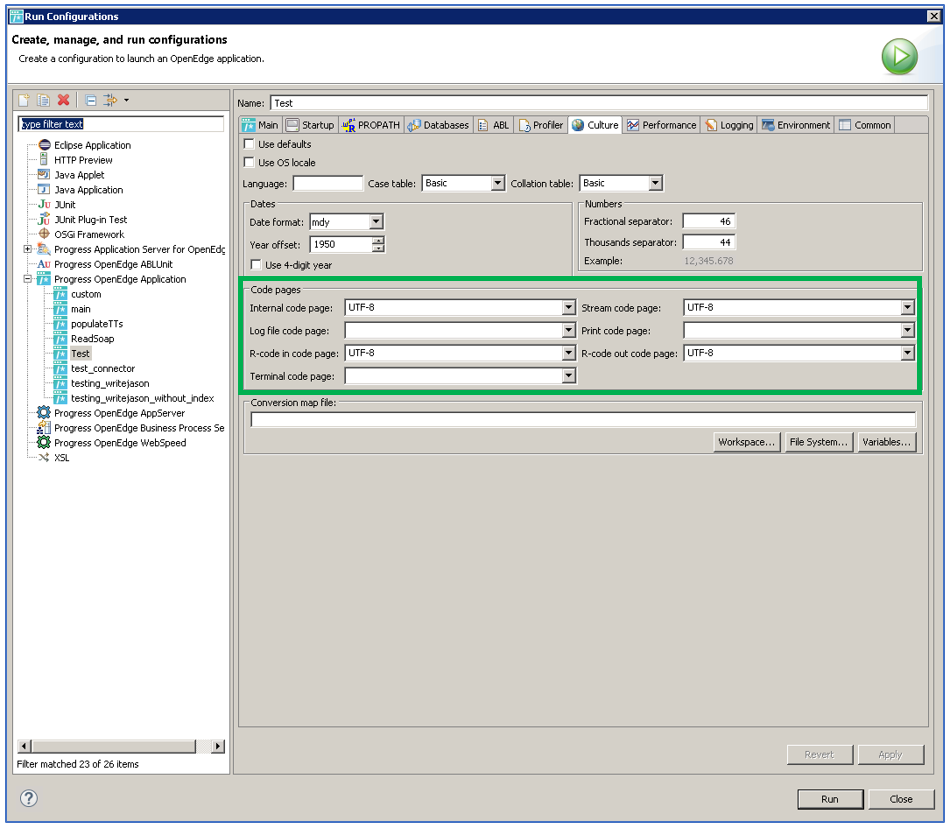Click the File System... button
The image size is (949, 826).
818,442
